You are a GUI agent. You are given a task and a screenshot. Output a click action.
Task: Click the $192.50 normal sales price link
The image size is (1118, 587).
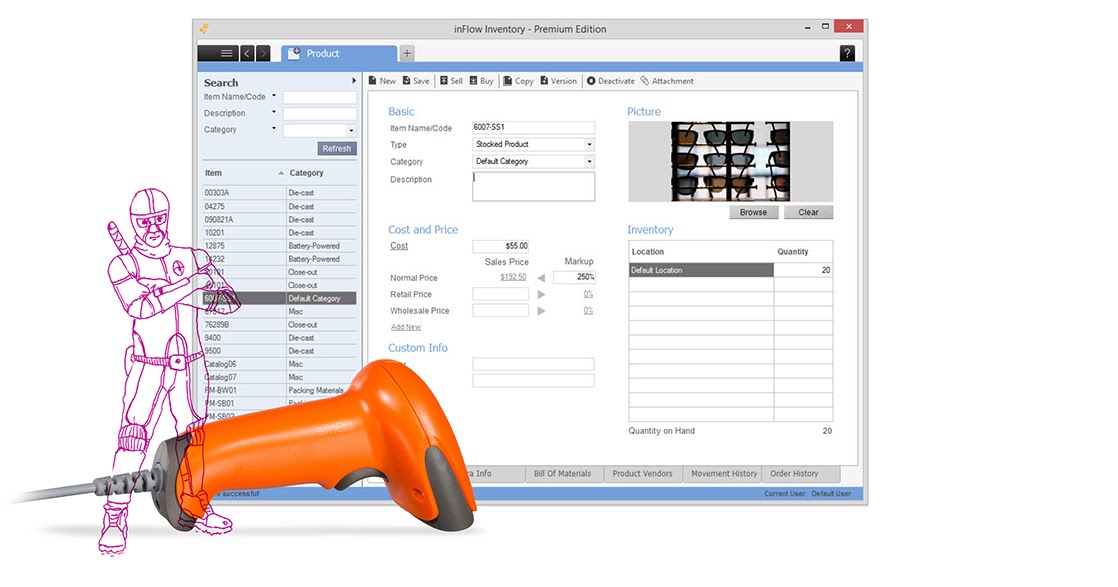pos(513,277)
